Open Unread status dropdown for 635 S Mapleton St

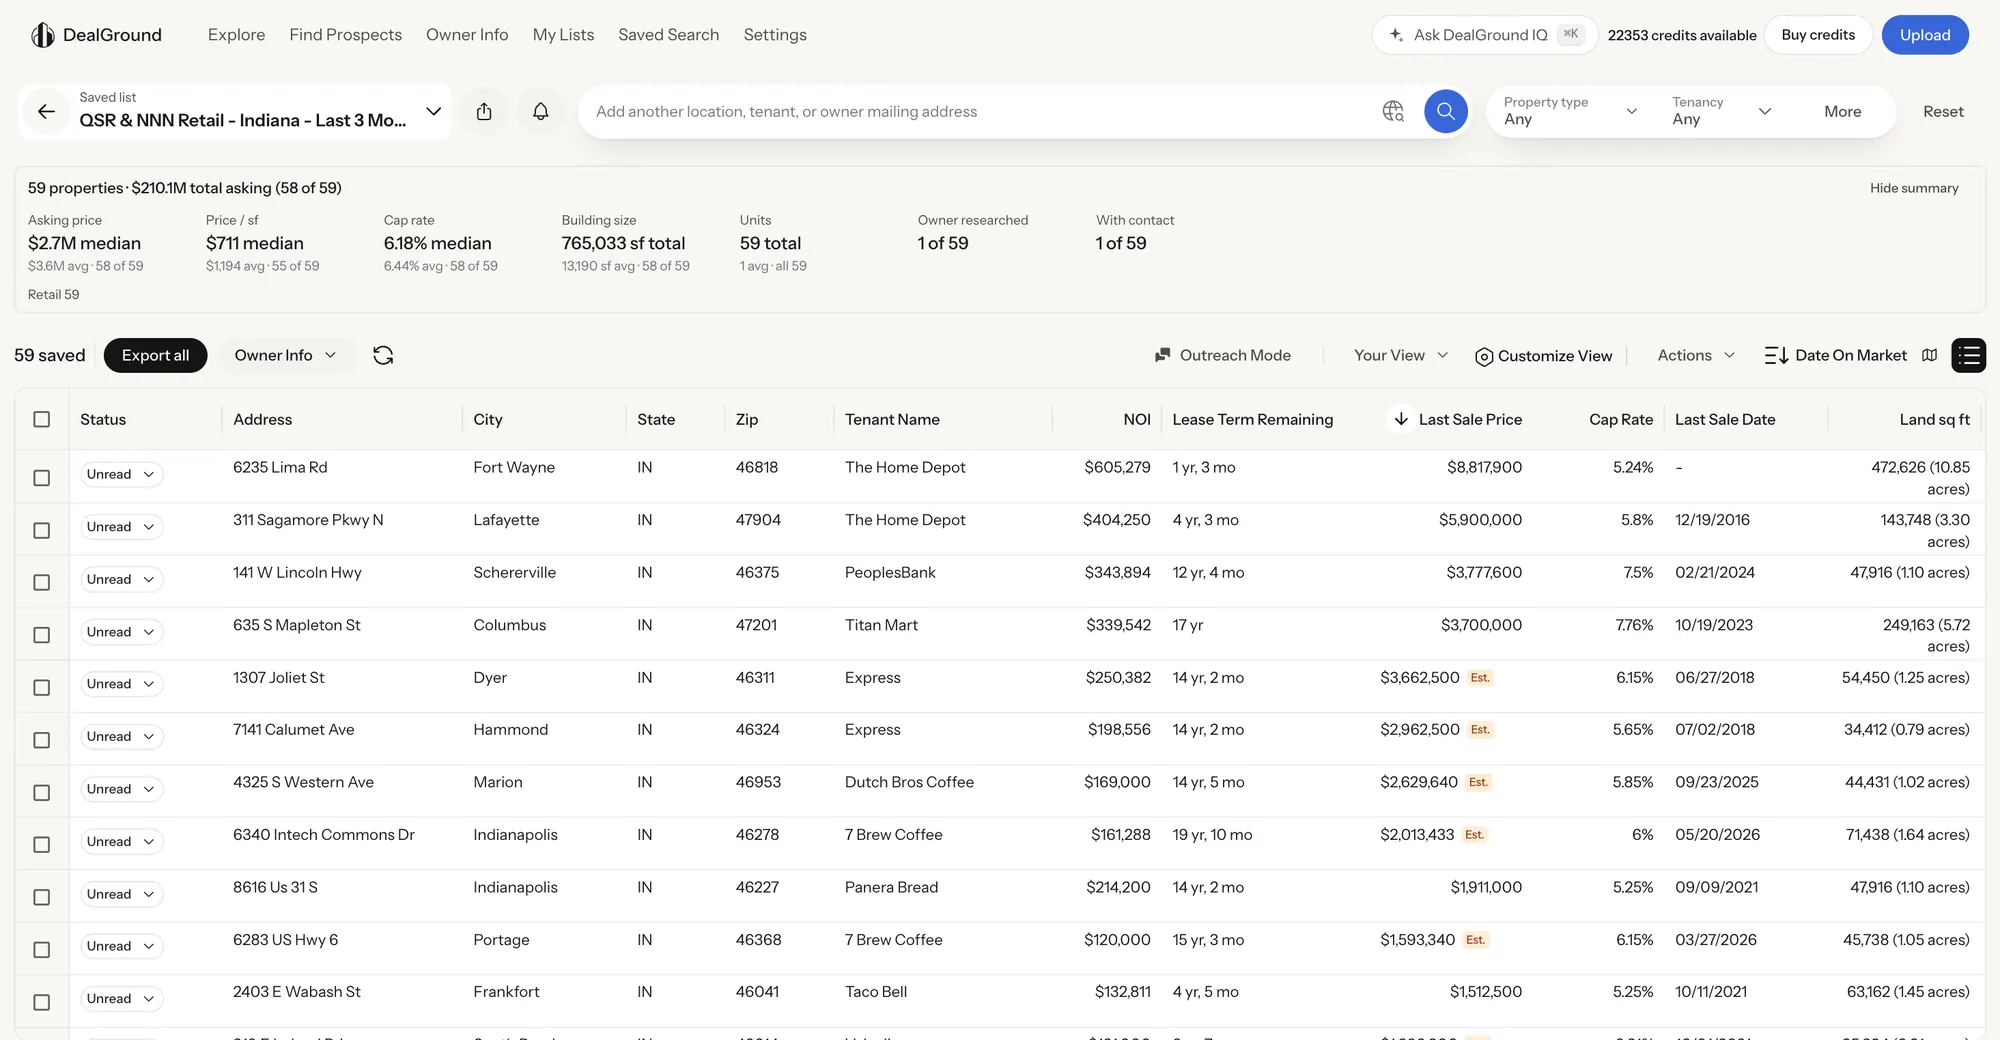121,632
